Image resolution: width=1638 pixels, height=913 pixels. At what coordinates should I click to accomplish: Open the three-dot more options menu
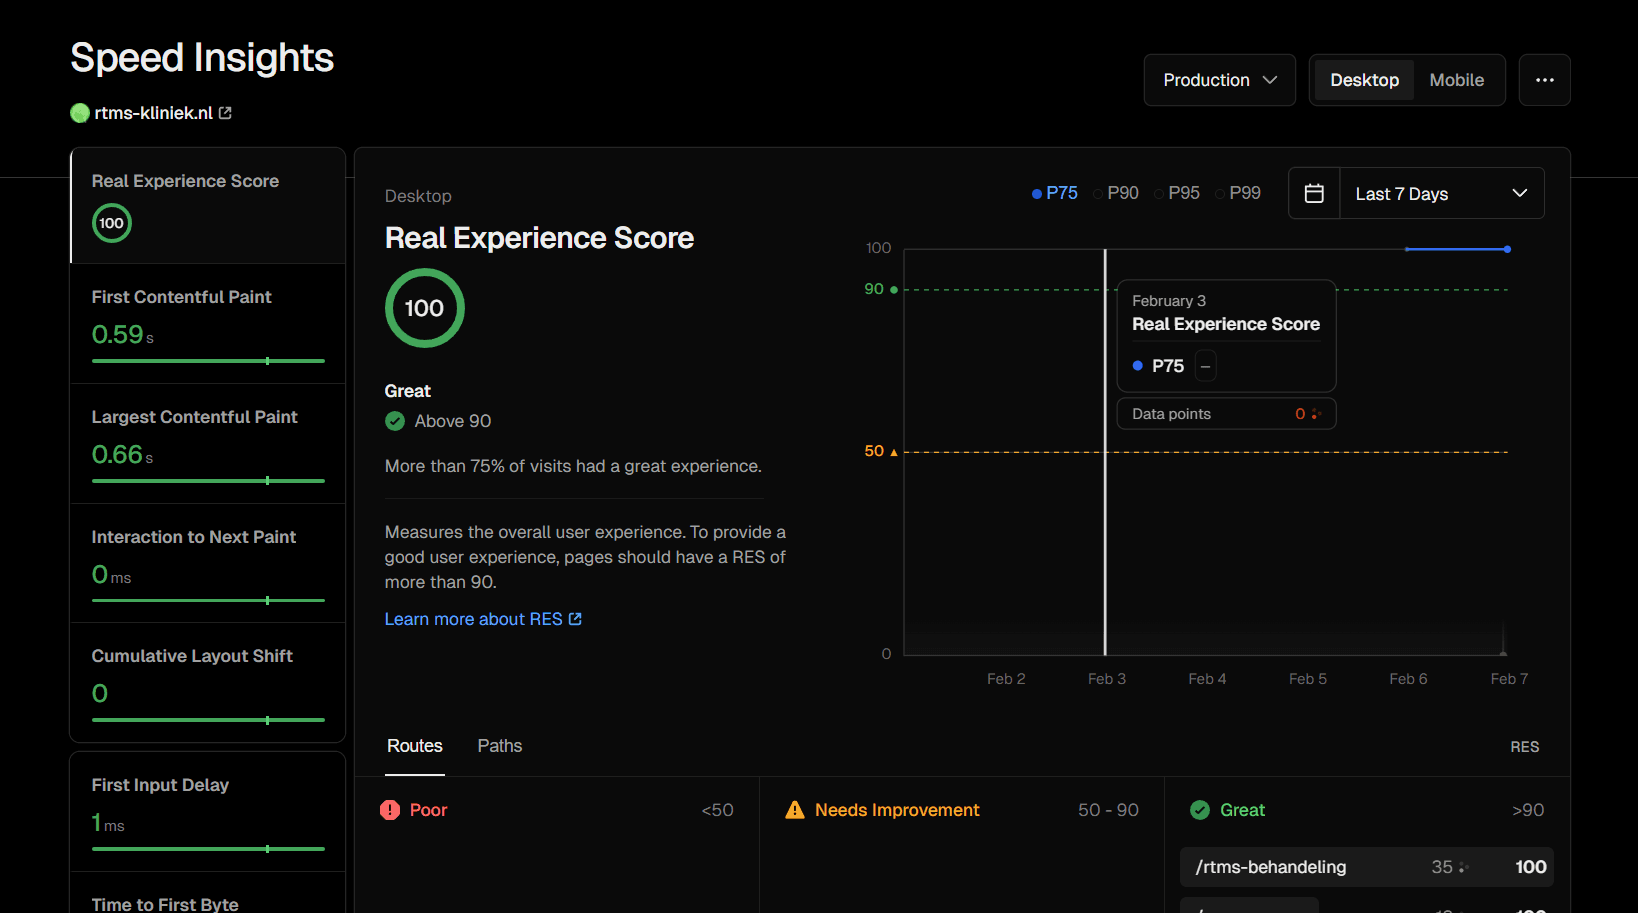point(1545,80)
